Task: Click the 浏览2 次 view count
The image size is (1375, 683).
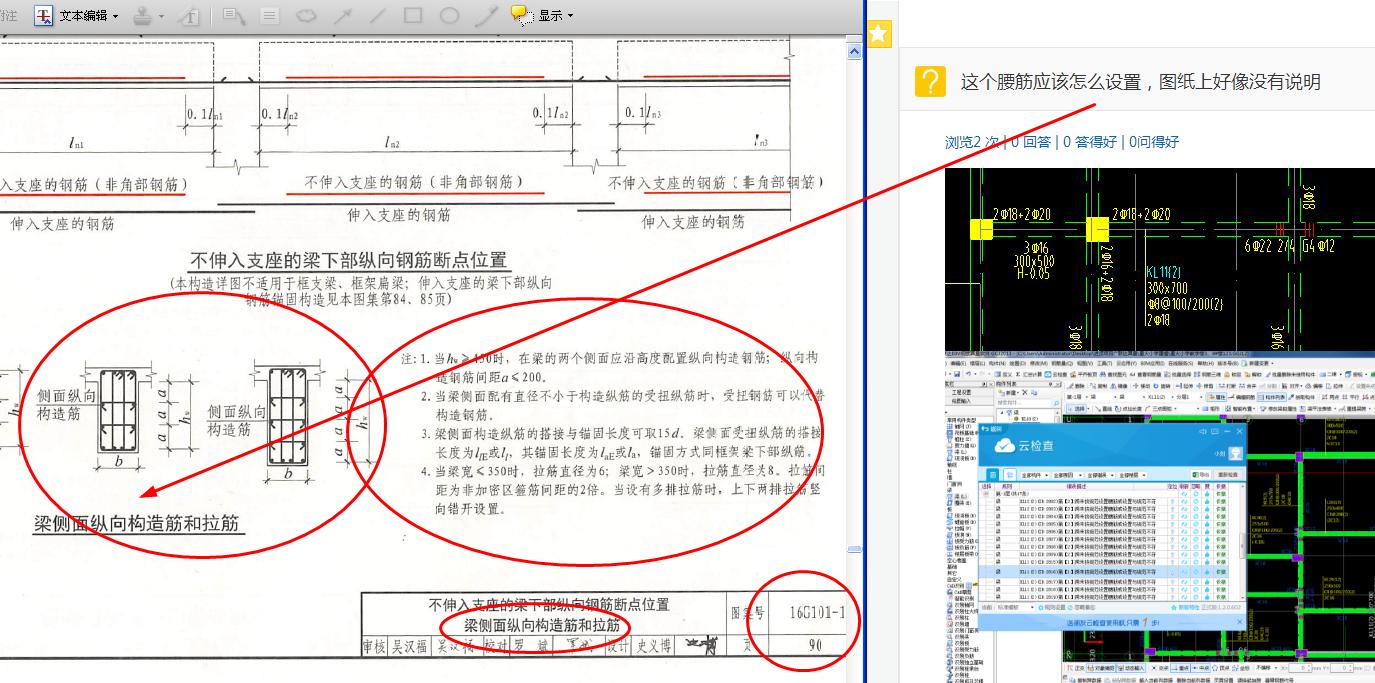Action: pyautogui.click(x=972, y=142)
